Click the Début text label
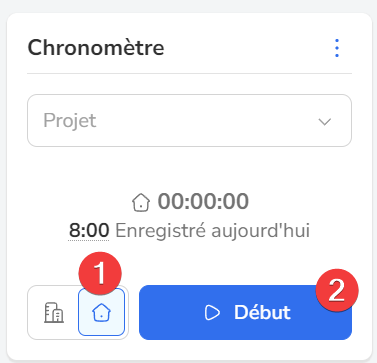 [x=262, y=313]
